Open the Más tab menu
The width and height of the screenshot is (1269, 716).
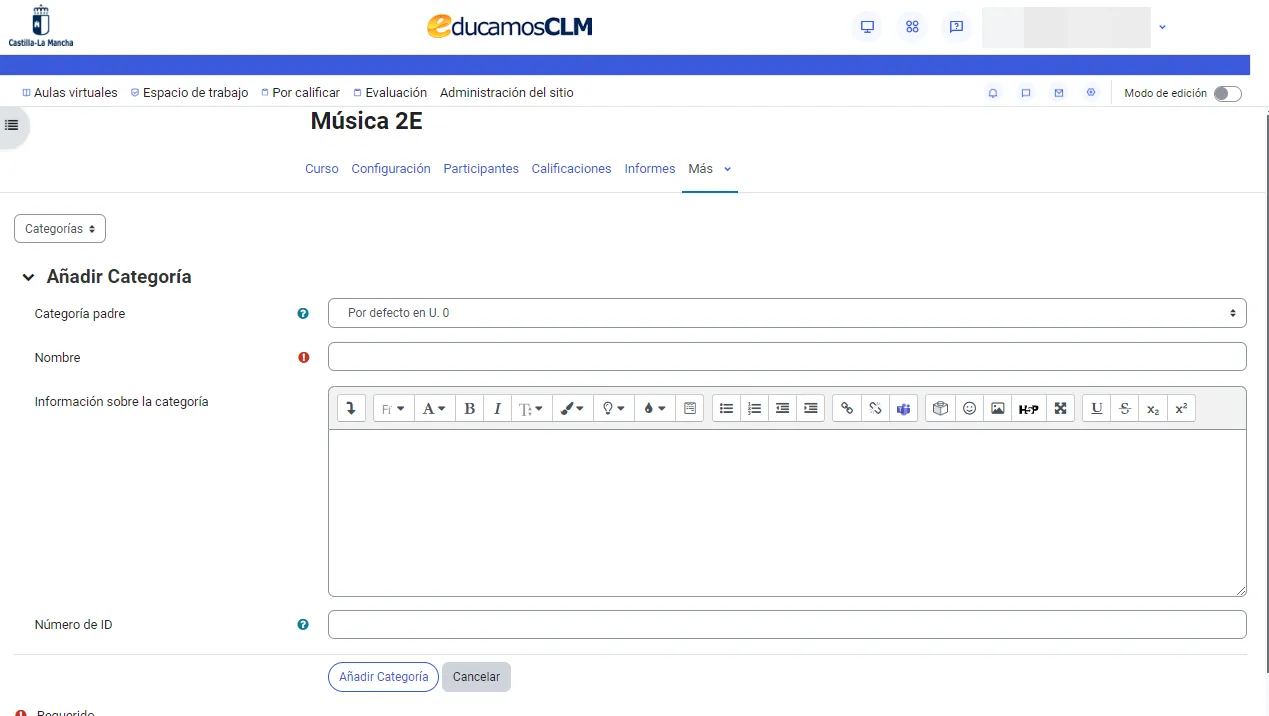[709, 169]
